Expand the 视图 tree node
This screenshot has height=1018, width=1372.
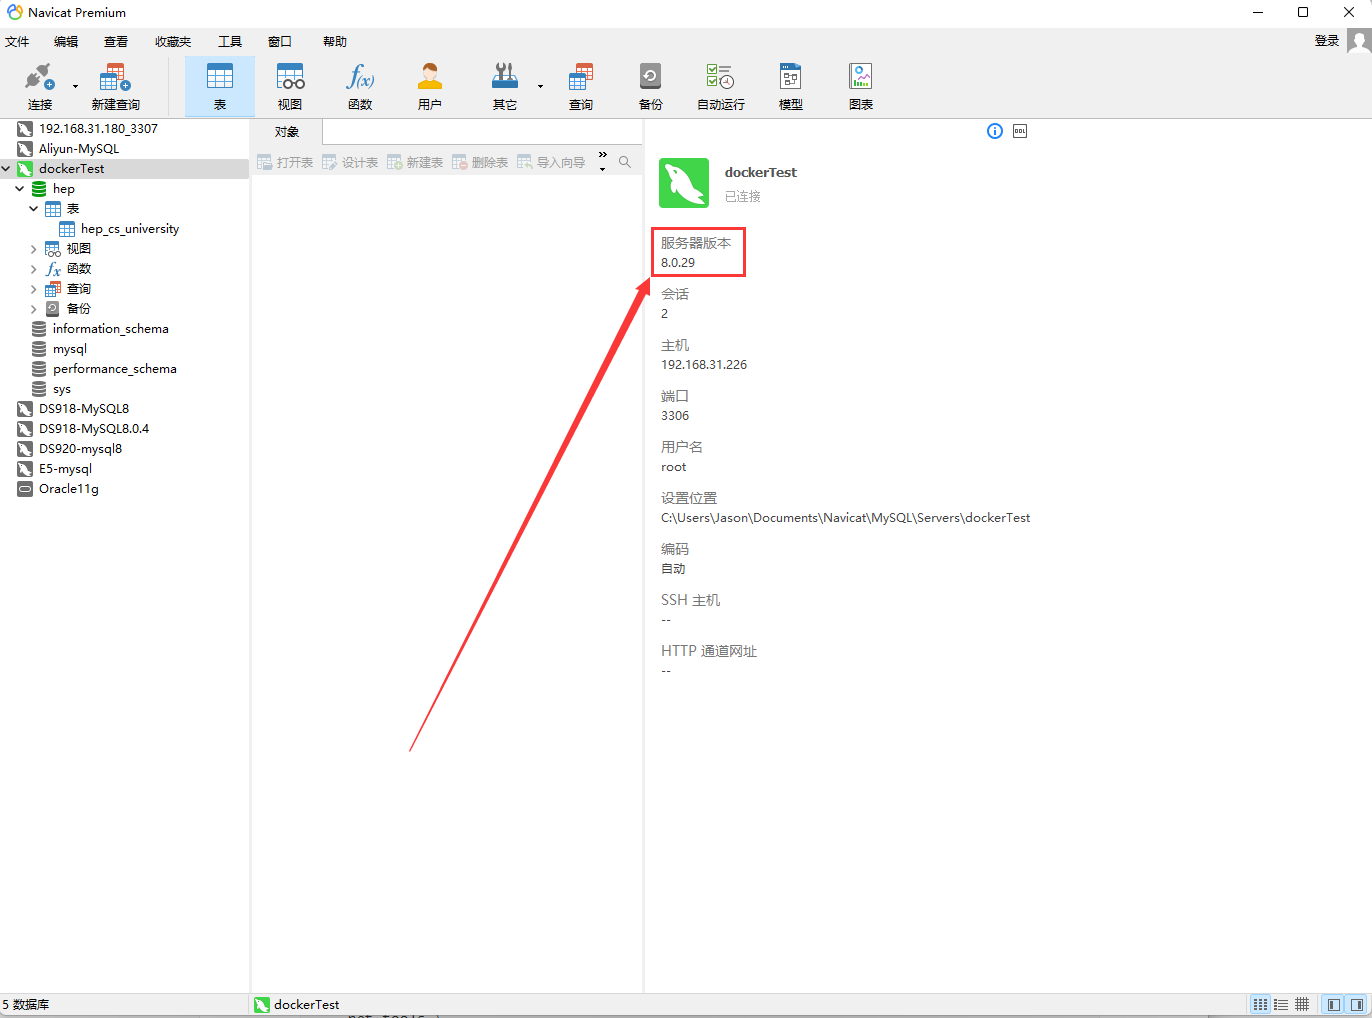(34, 249)
